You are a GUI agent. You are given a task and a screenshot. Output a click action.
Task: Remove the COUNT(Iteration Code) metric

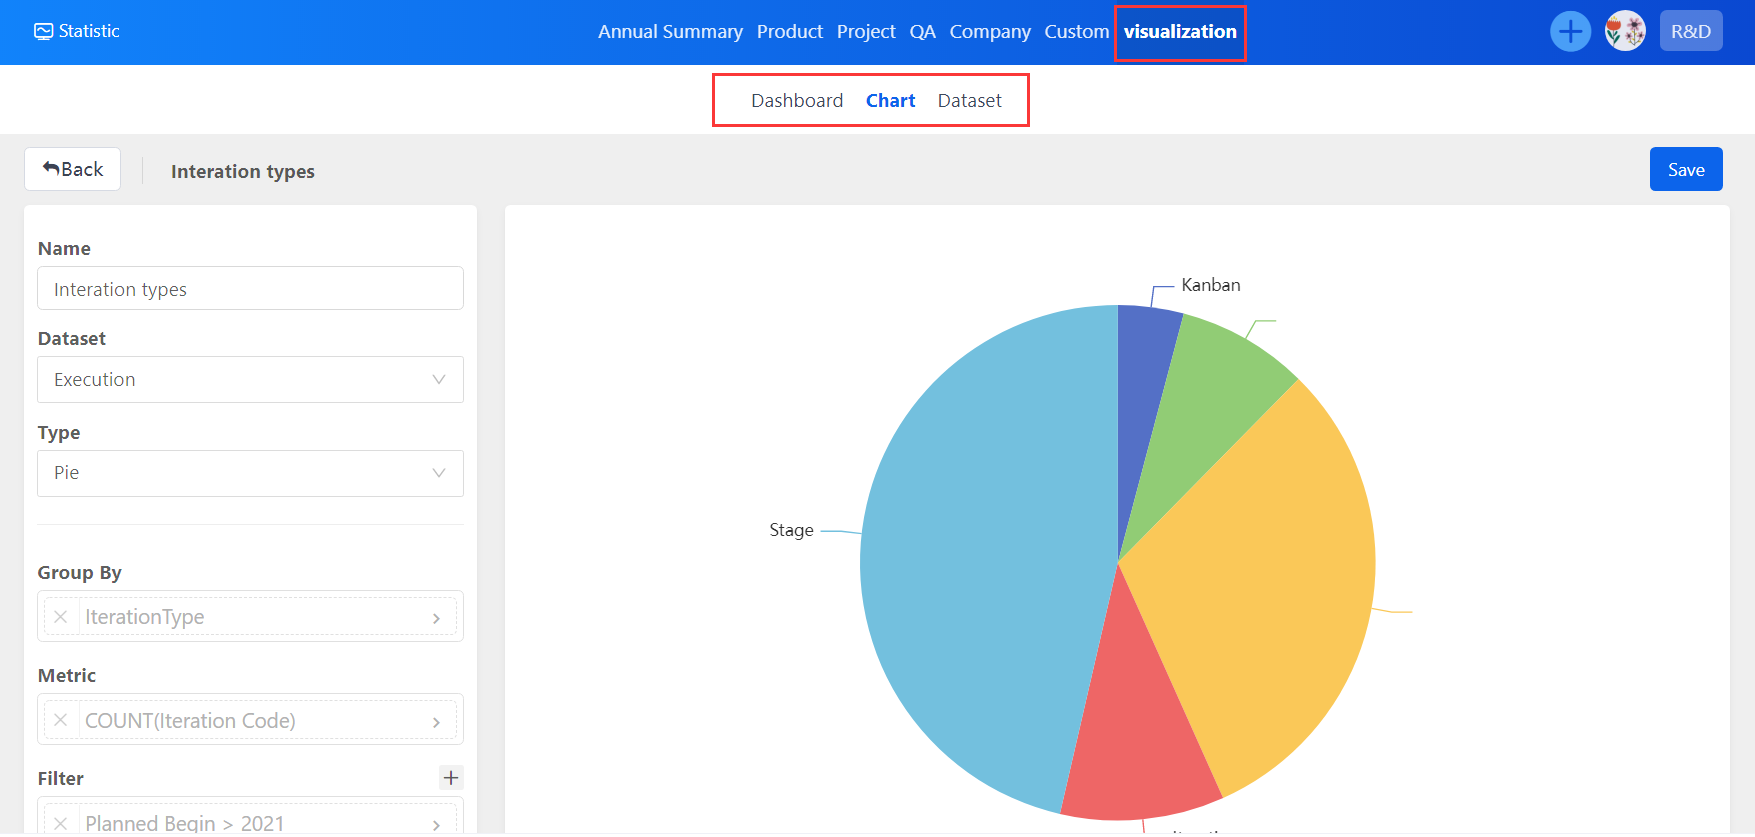coord(61,720)
